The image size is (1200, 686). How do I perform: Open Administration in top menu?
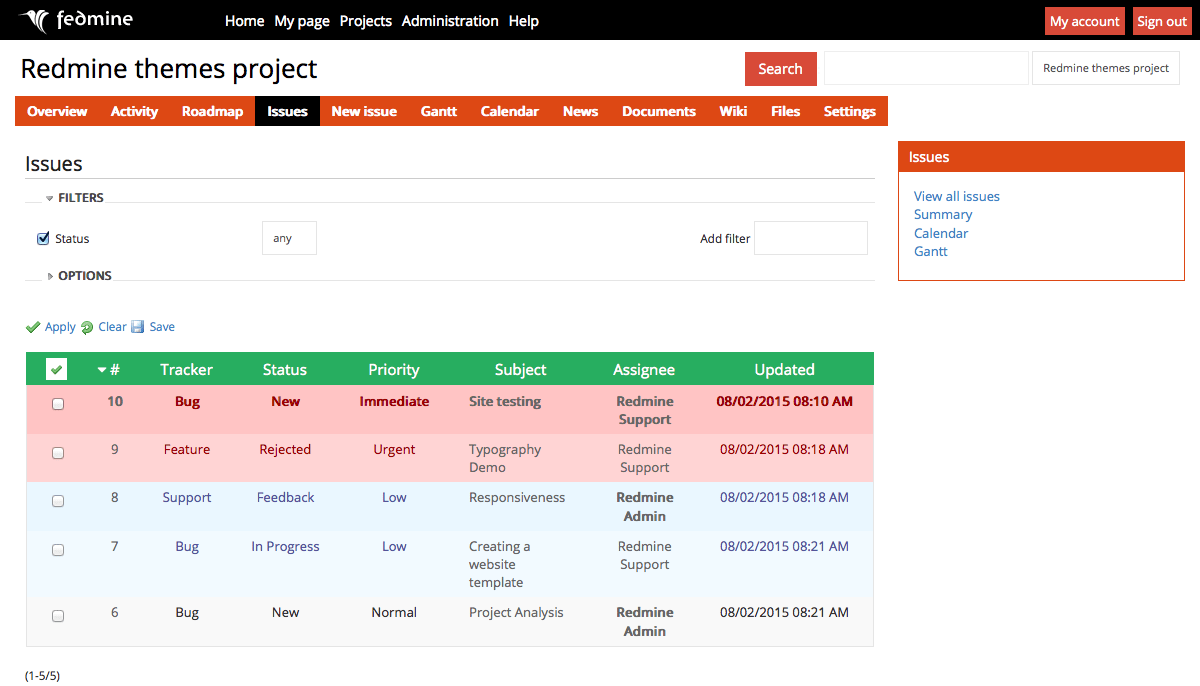[x=450, y=20]
